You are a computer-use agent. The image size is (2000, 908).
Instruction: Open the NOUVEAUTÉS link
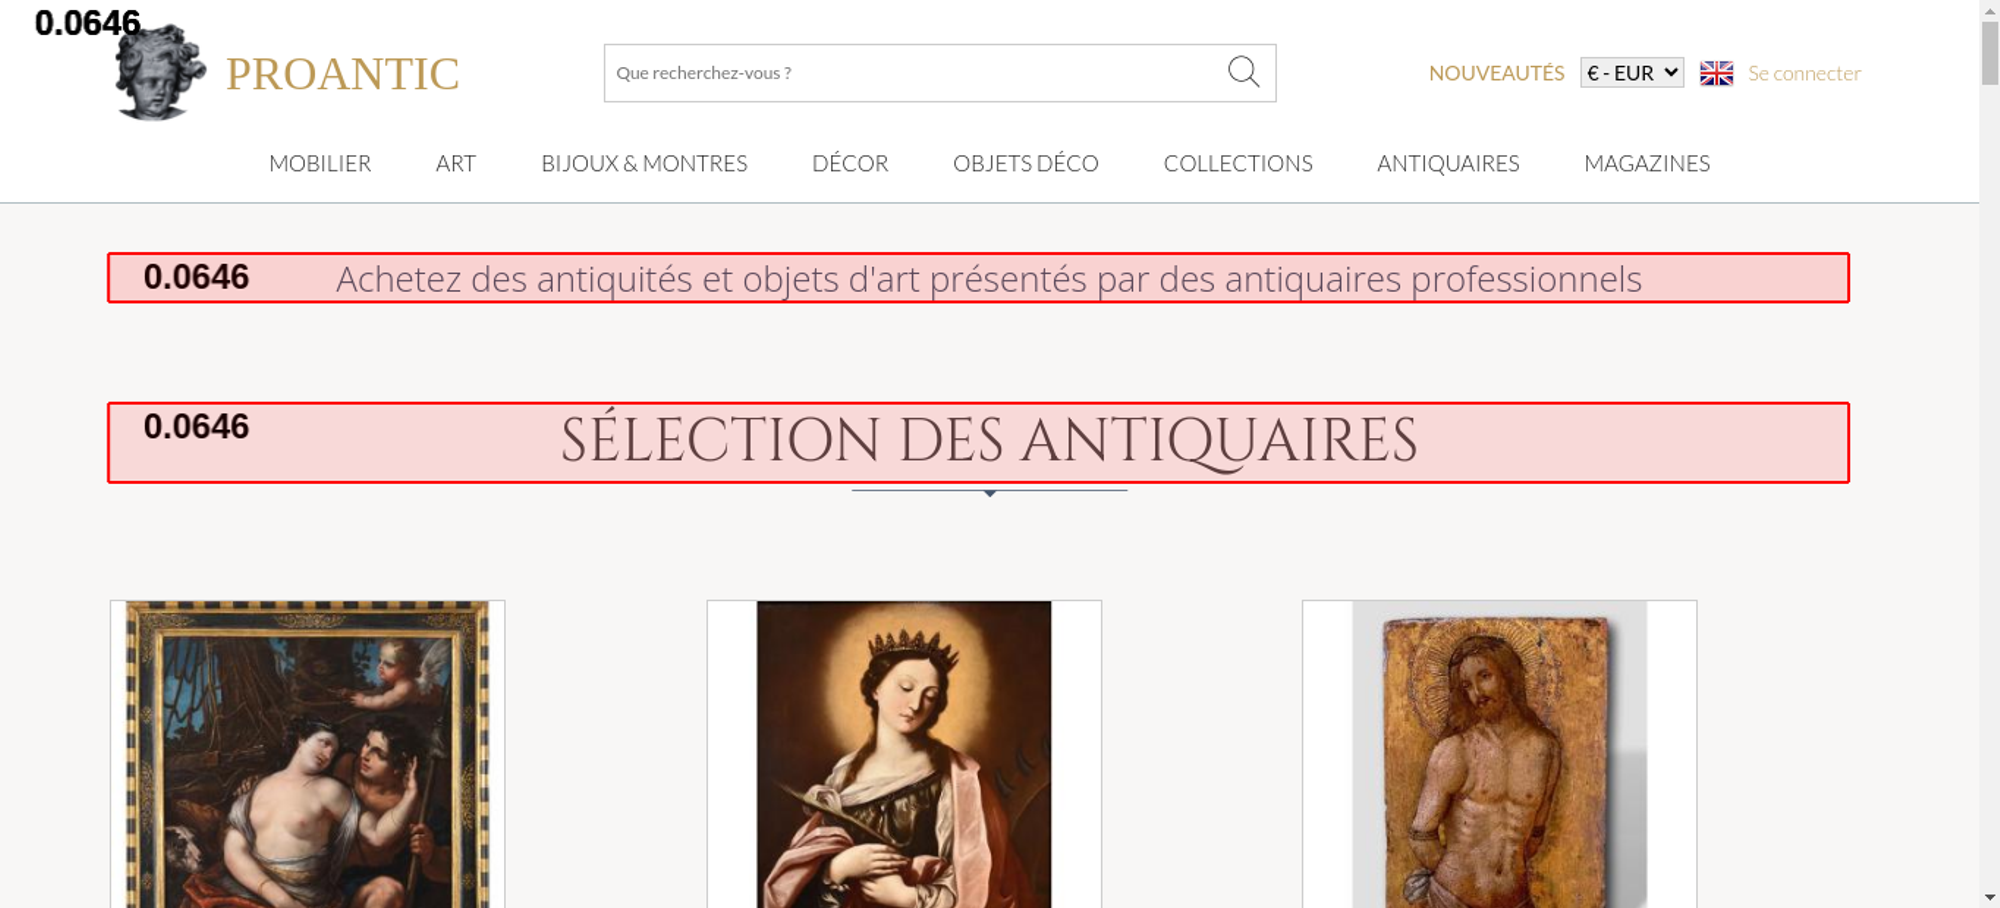1496,73
